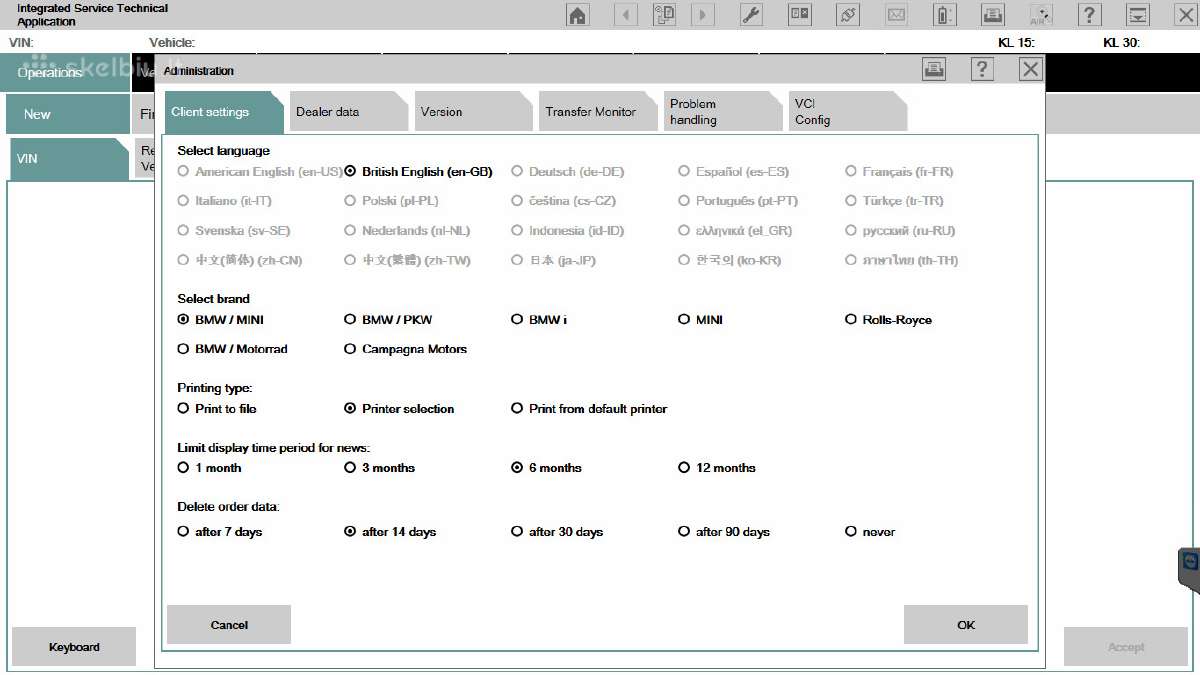Delete order data after 14 days
This screenshot has width=1200, height=675.
click(x=390, y=532)
